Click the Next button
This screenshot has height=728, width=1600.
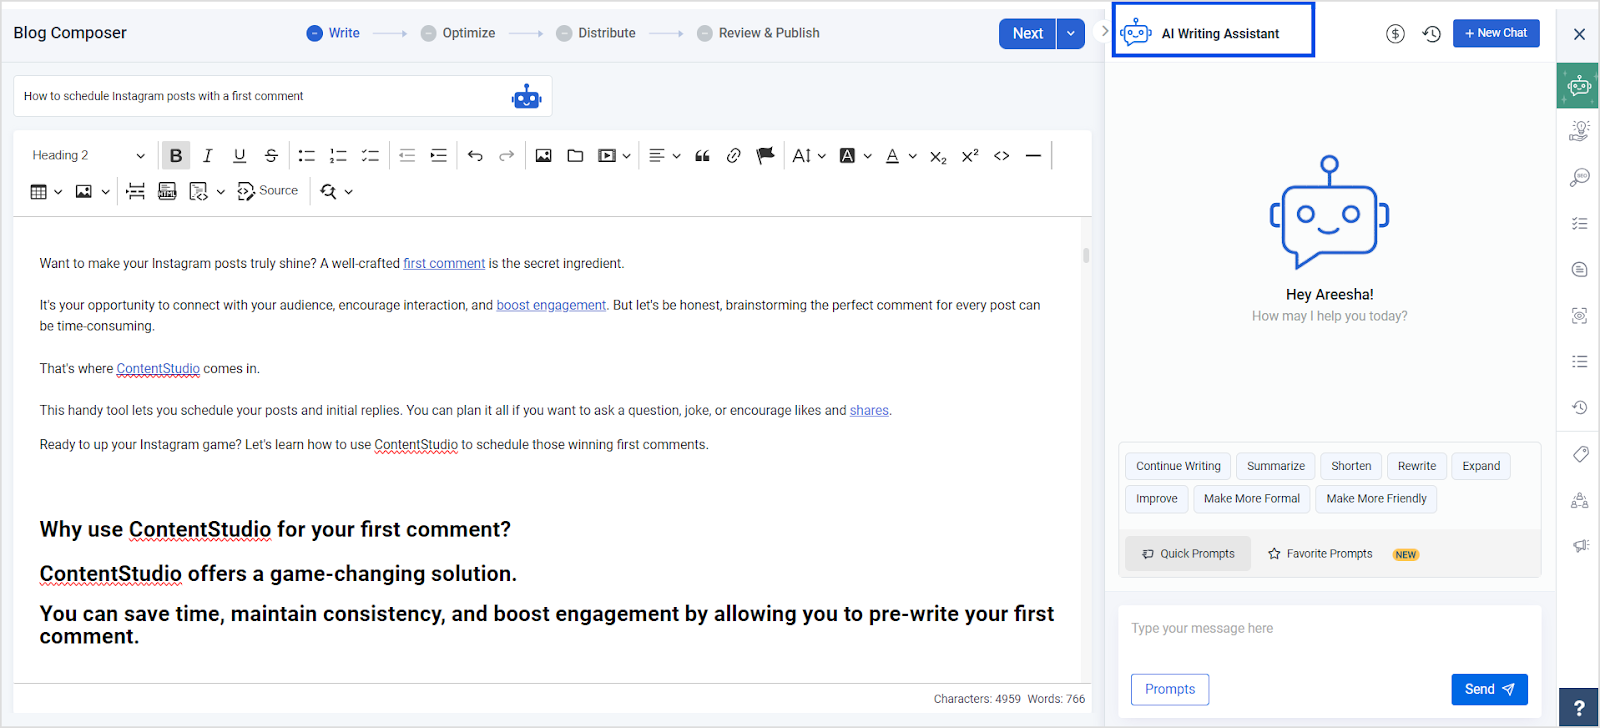click(1028, 33)
